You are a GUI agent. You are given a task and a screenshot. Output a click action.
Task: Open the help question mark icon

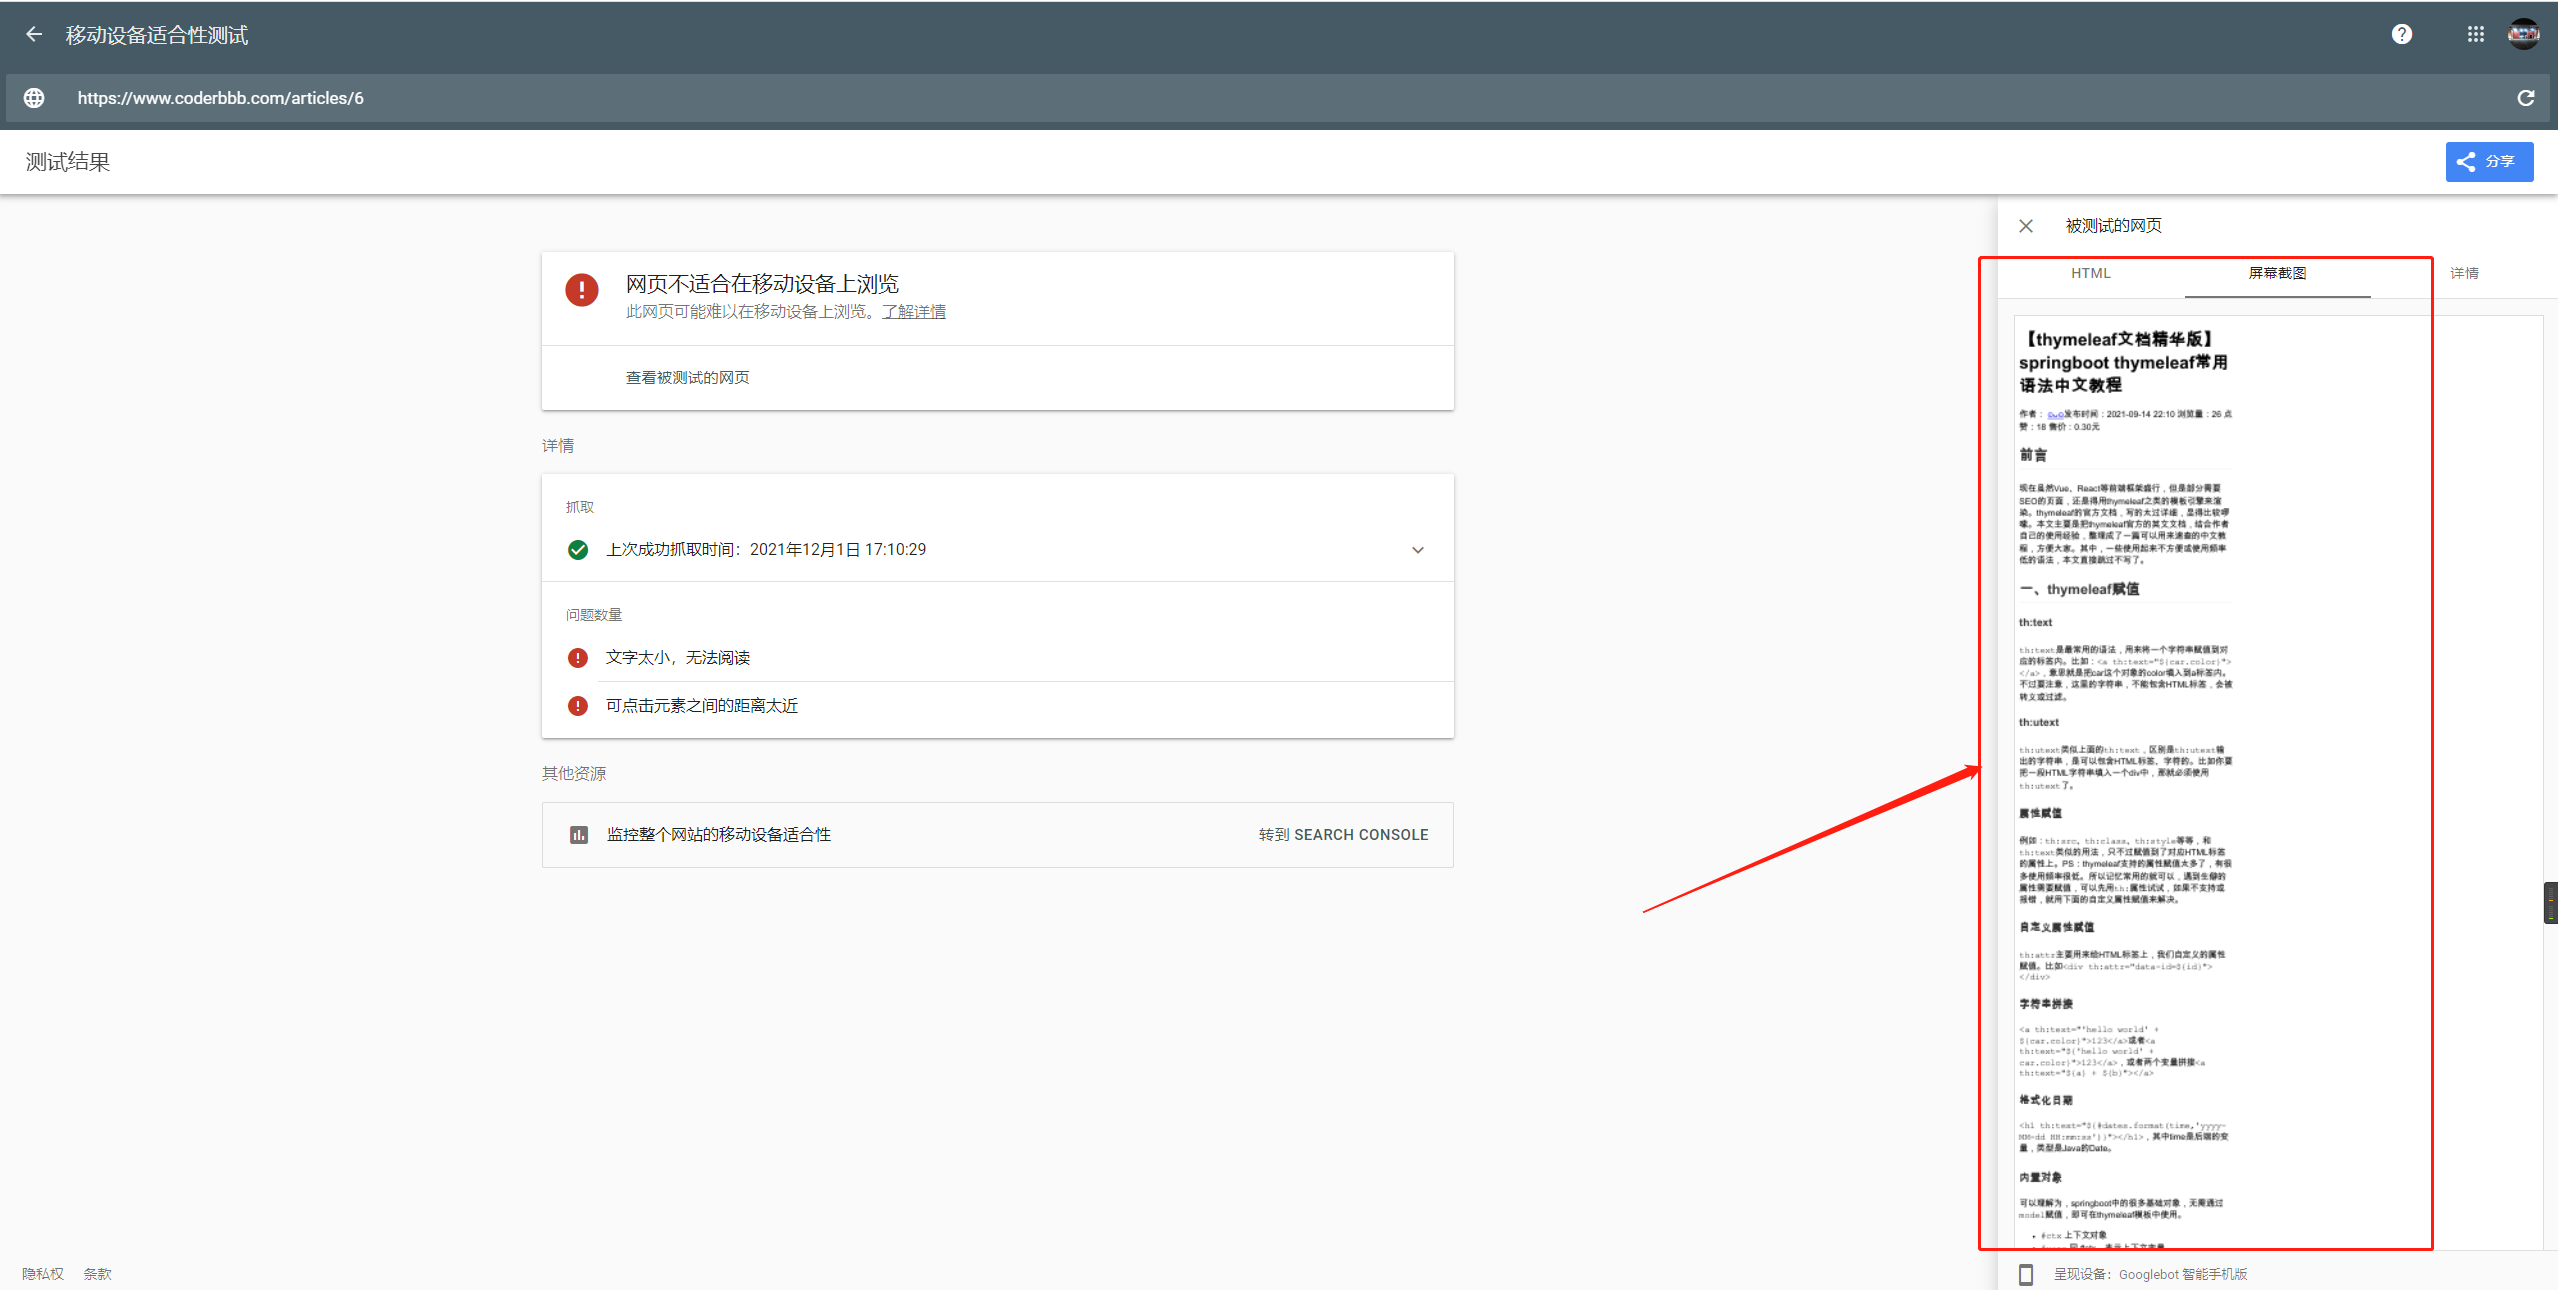[2402, 33]
